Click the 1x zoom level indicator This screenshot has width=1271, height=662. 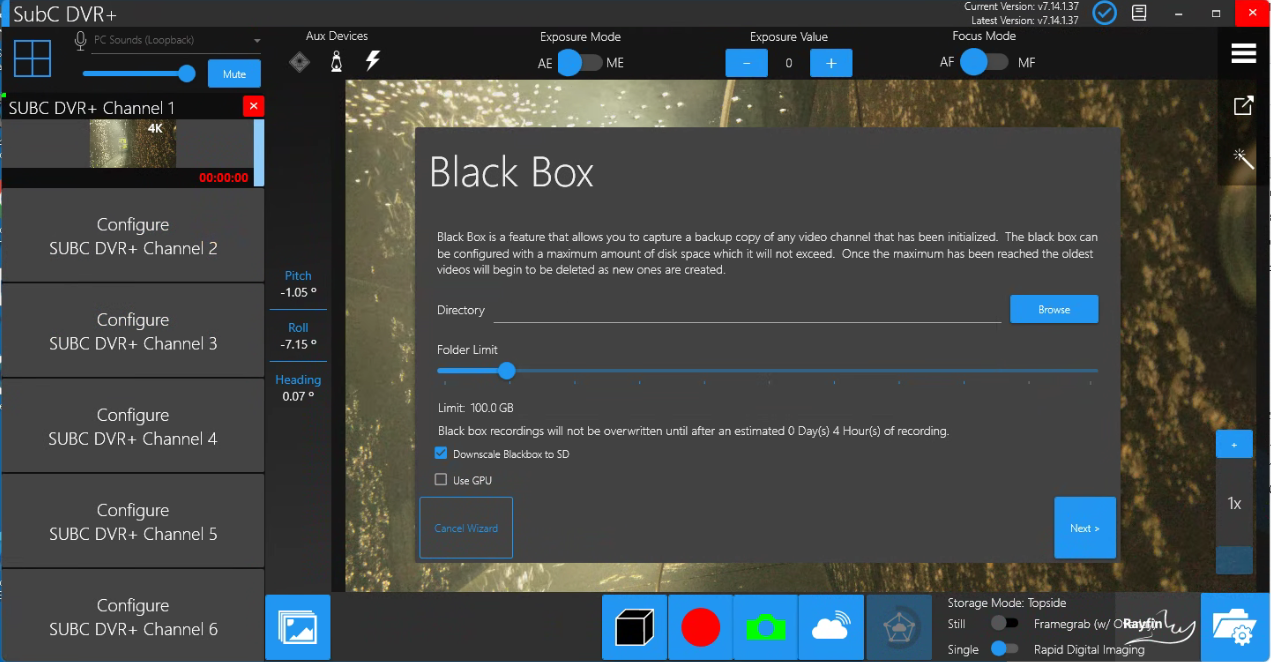pos(1234,503)
